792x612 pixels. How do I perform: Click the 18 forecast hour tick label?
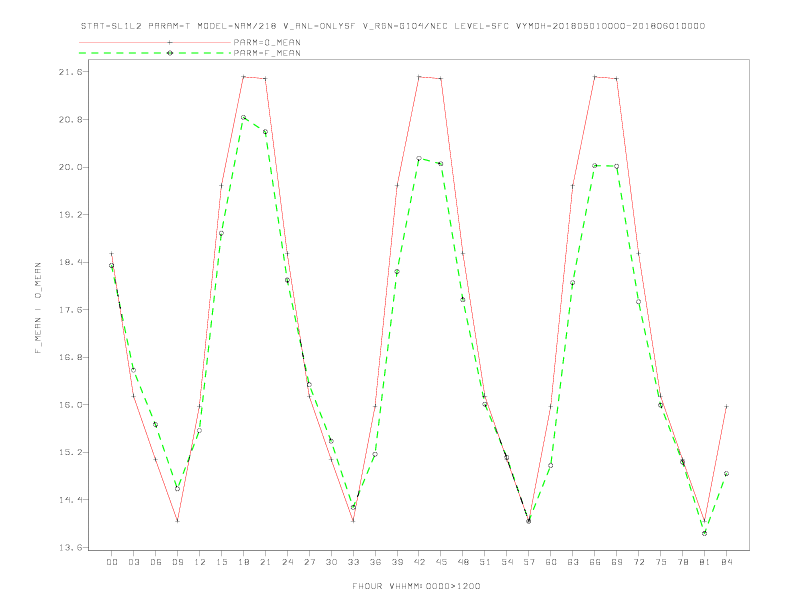click(243, 562)
